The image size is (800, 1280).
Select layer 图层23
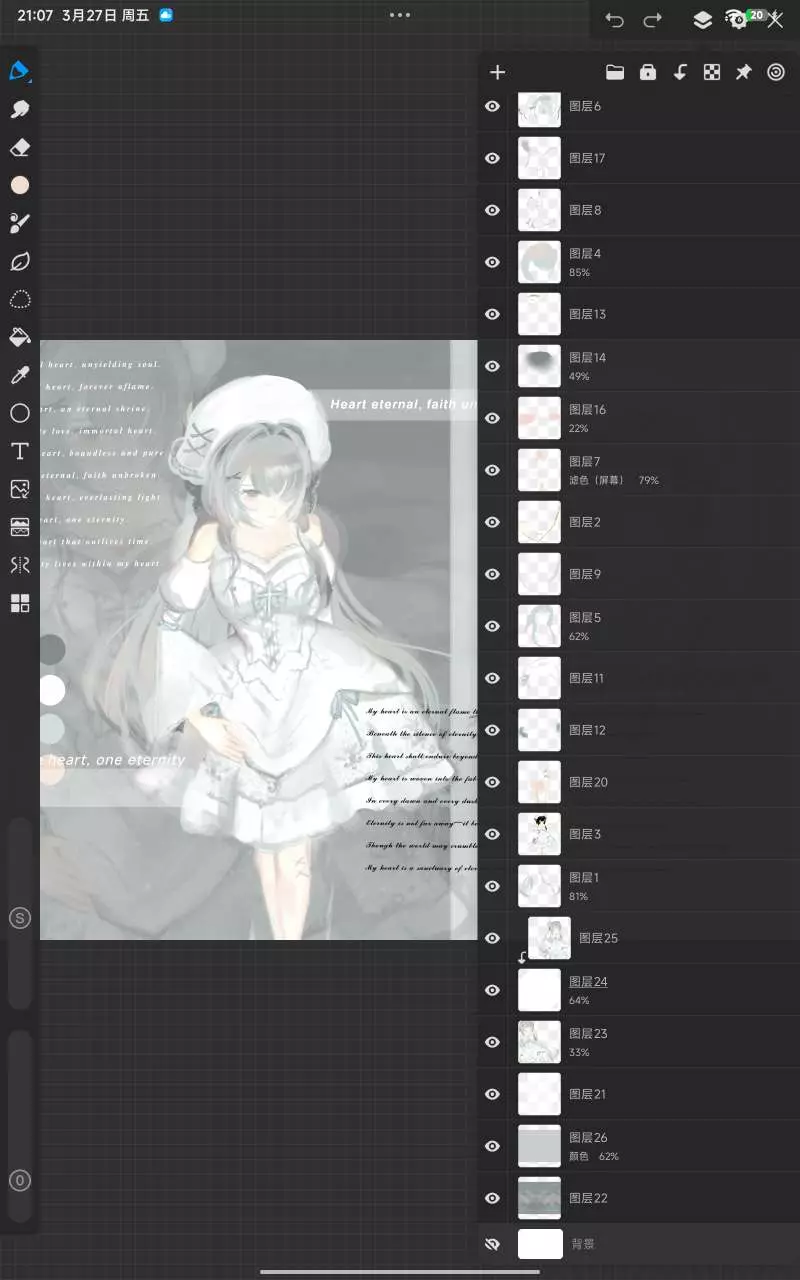tap(639, 1042)
